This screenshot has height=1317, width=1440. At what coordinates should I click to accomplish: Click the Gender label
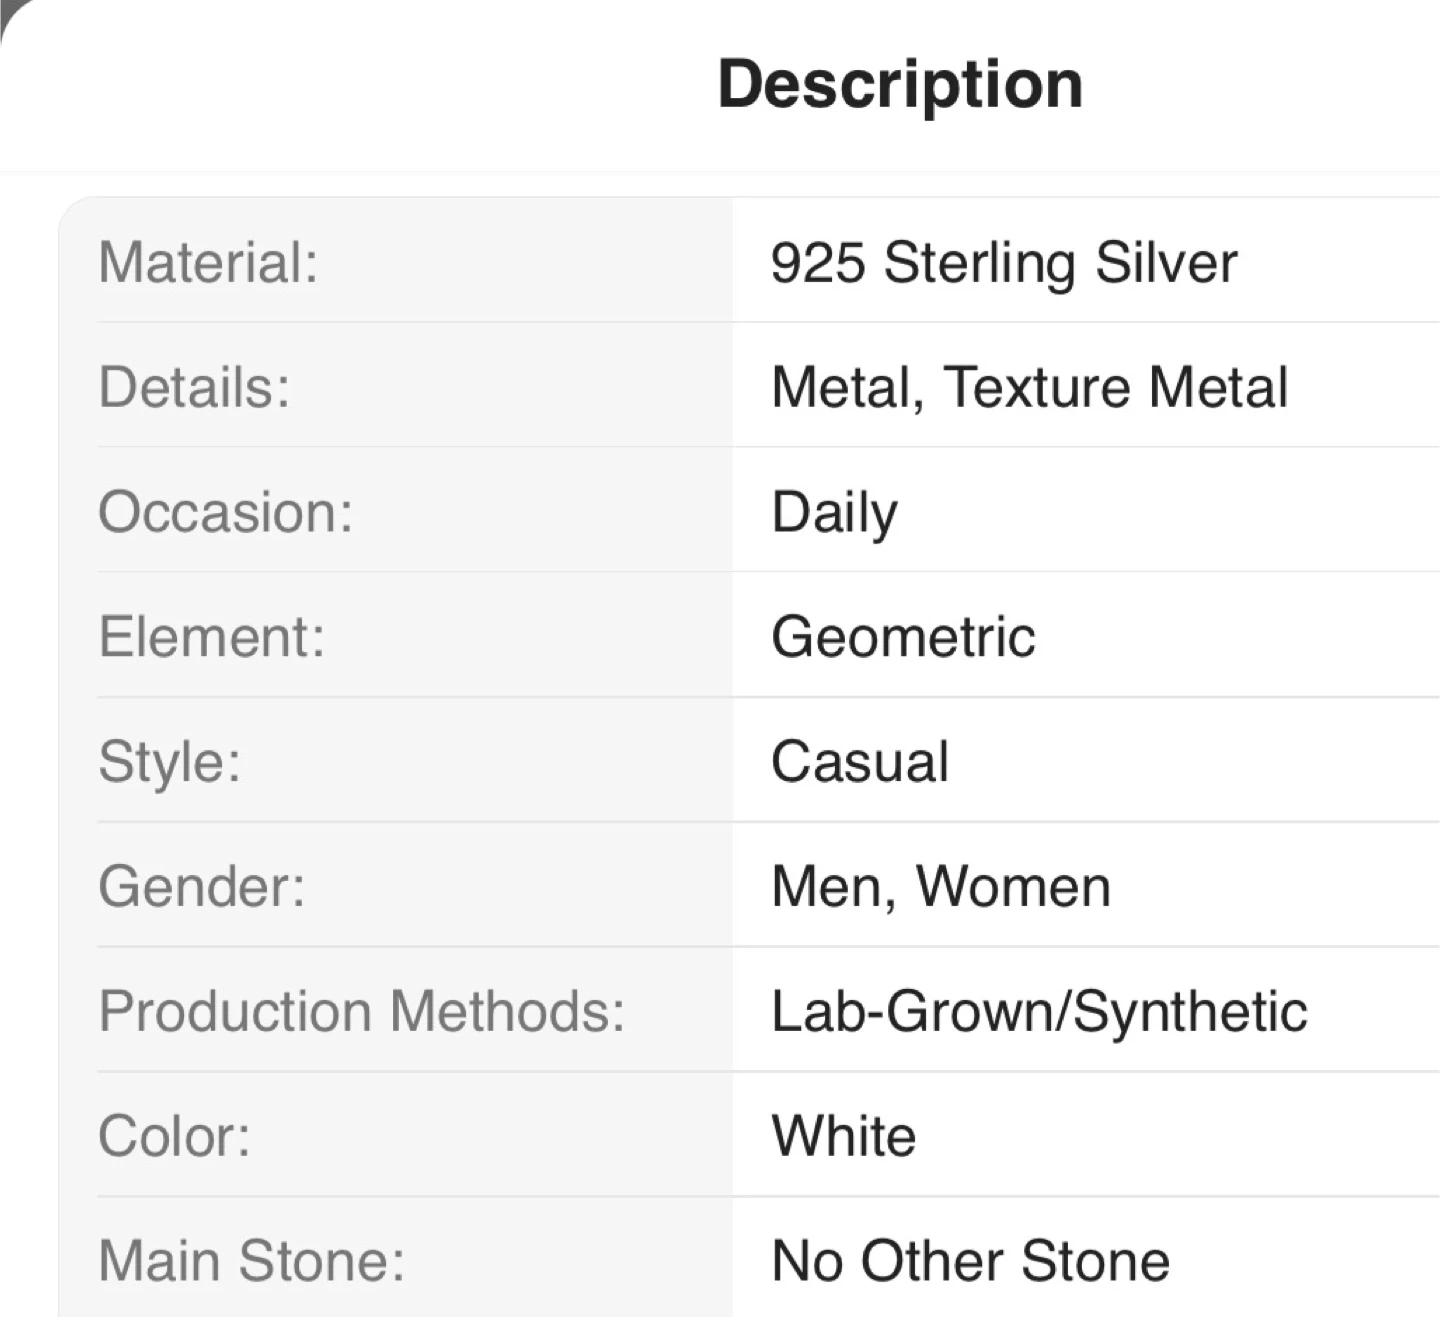[x=201, y=886]
